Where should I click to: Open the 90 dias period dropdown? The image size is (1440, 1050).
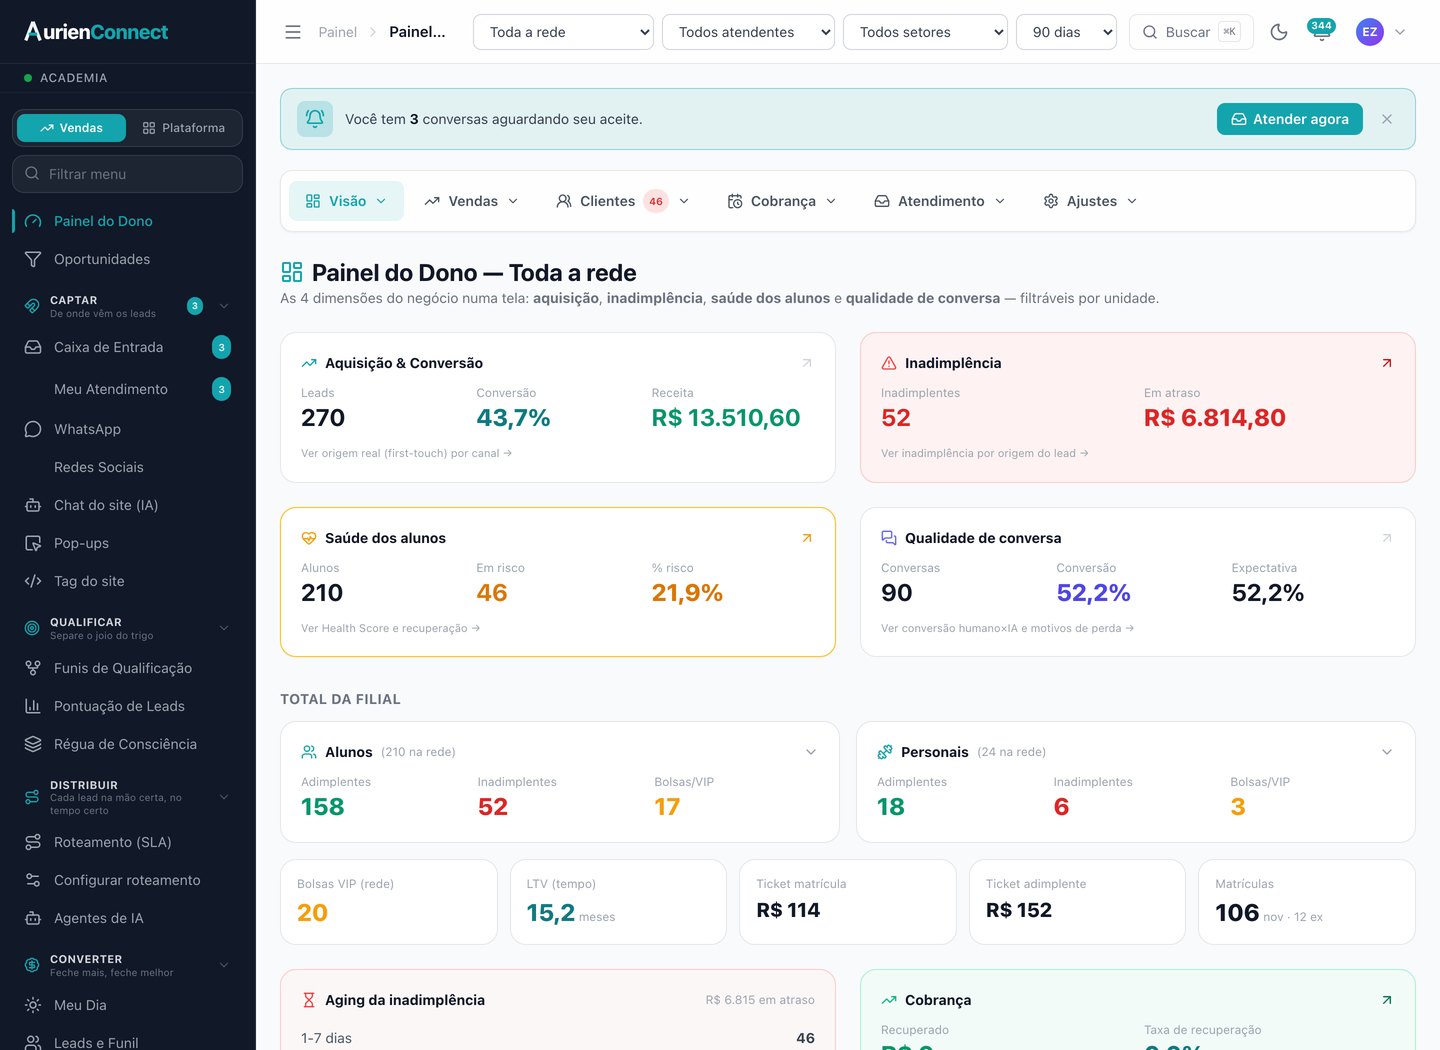tap(1066, 32)
